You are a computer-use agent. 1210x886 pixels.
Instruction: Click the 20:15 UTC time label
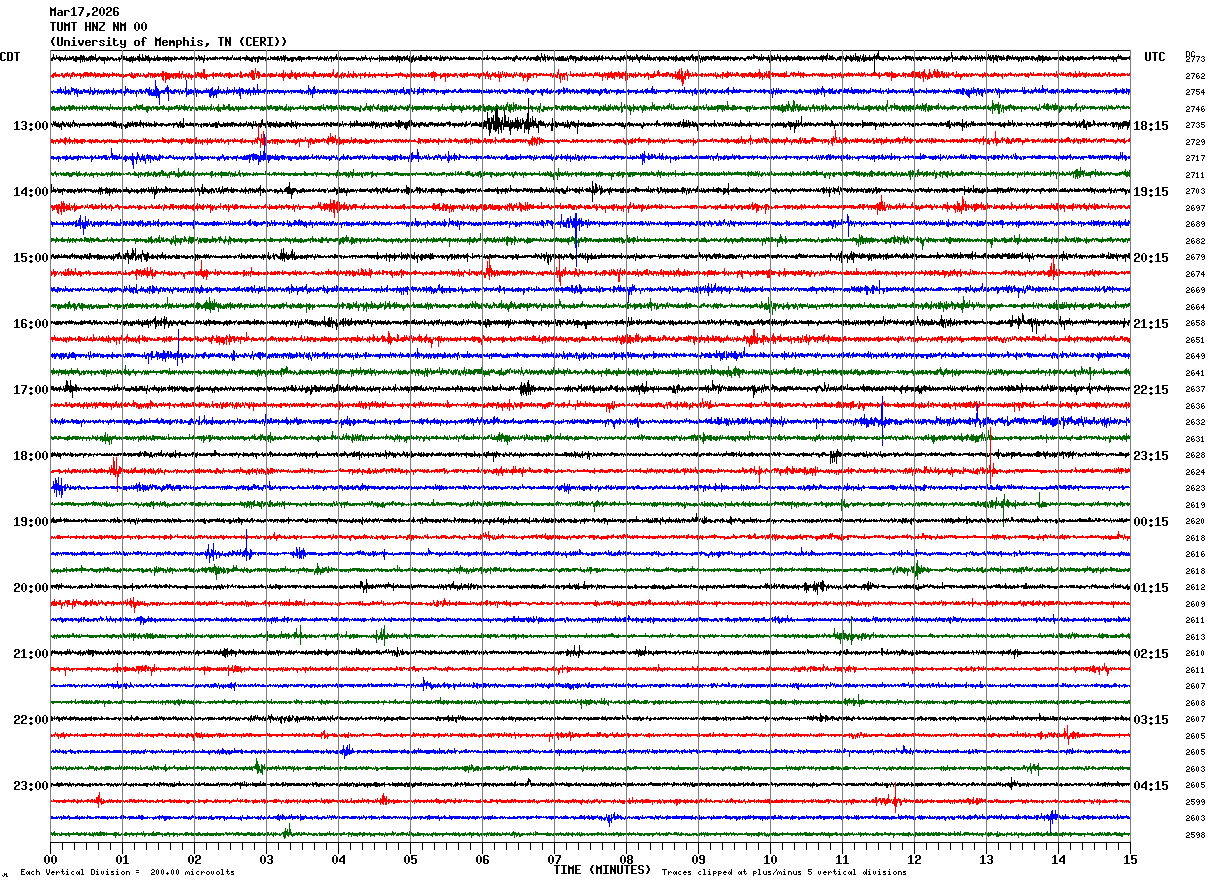click(1151, 258)
